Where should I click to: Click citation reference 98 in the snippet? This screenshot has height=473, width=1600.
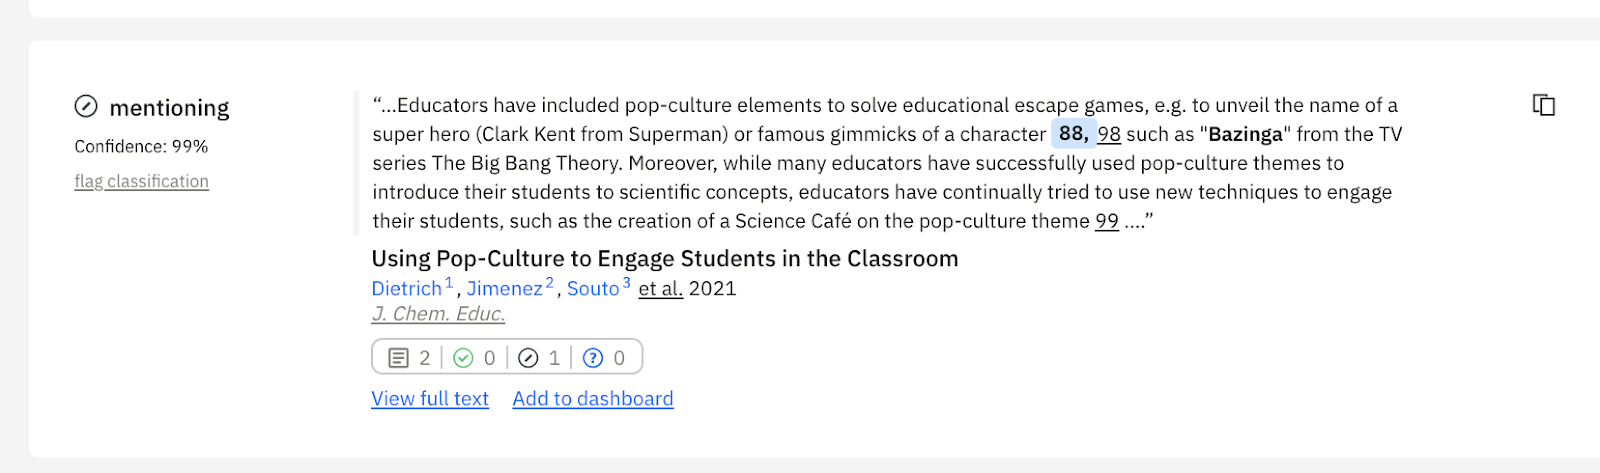(x=1108, y=134)
